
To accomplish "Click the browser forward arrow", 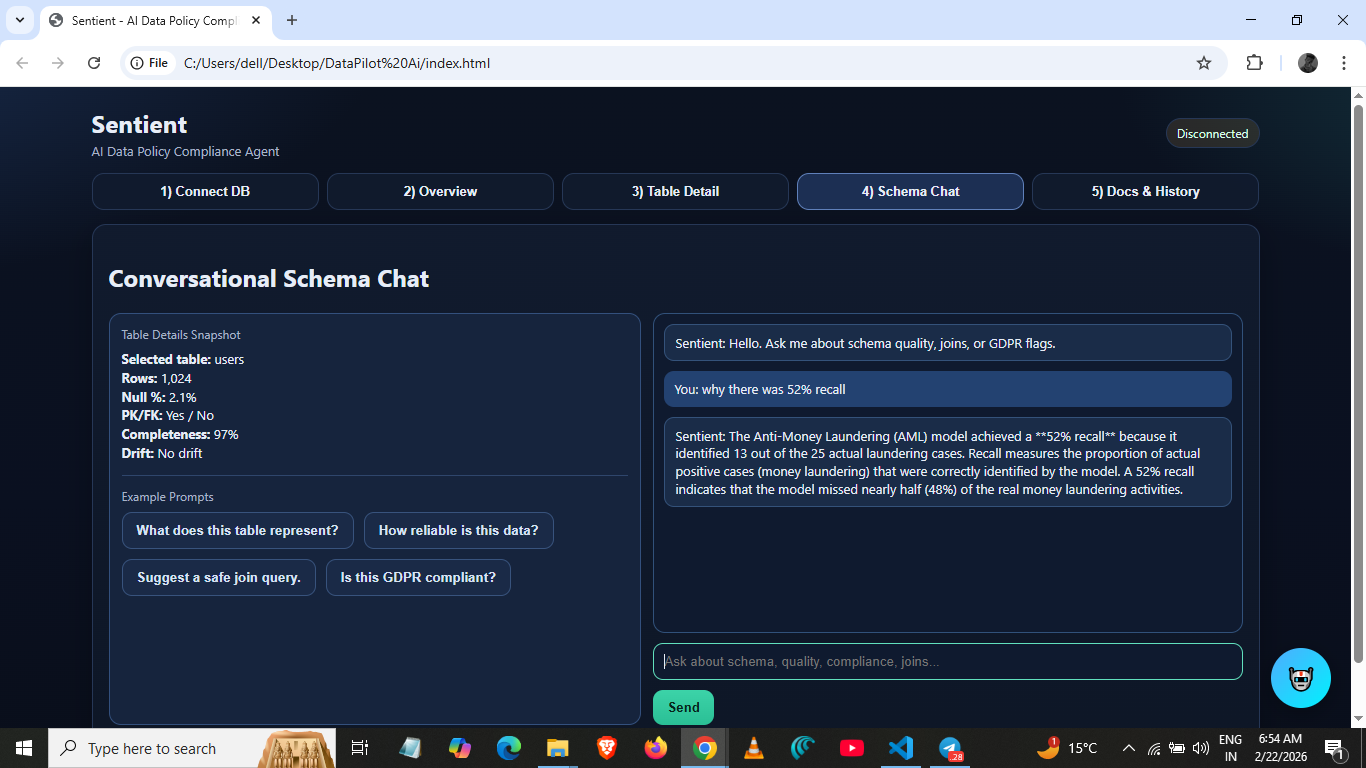I will (x=58, y=63).
